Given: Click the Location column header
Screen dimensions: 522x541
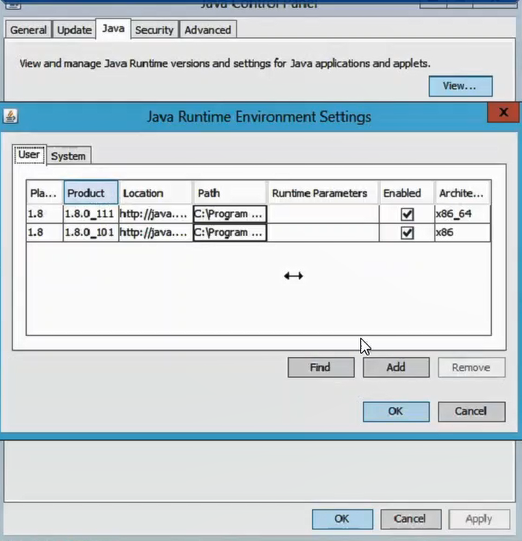Looking at the screenshot, I should [x=155, y=193].
